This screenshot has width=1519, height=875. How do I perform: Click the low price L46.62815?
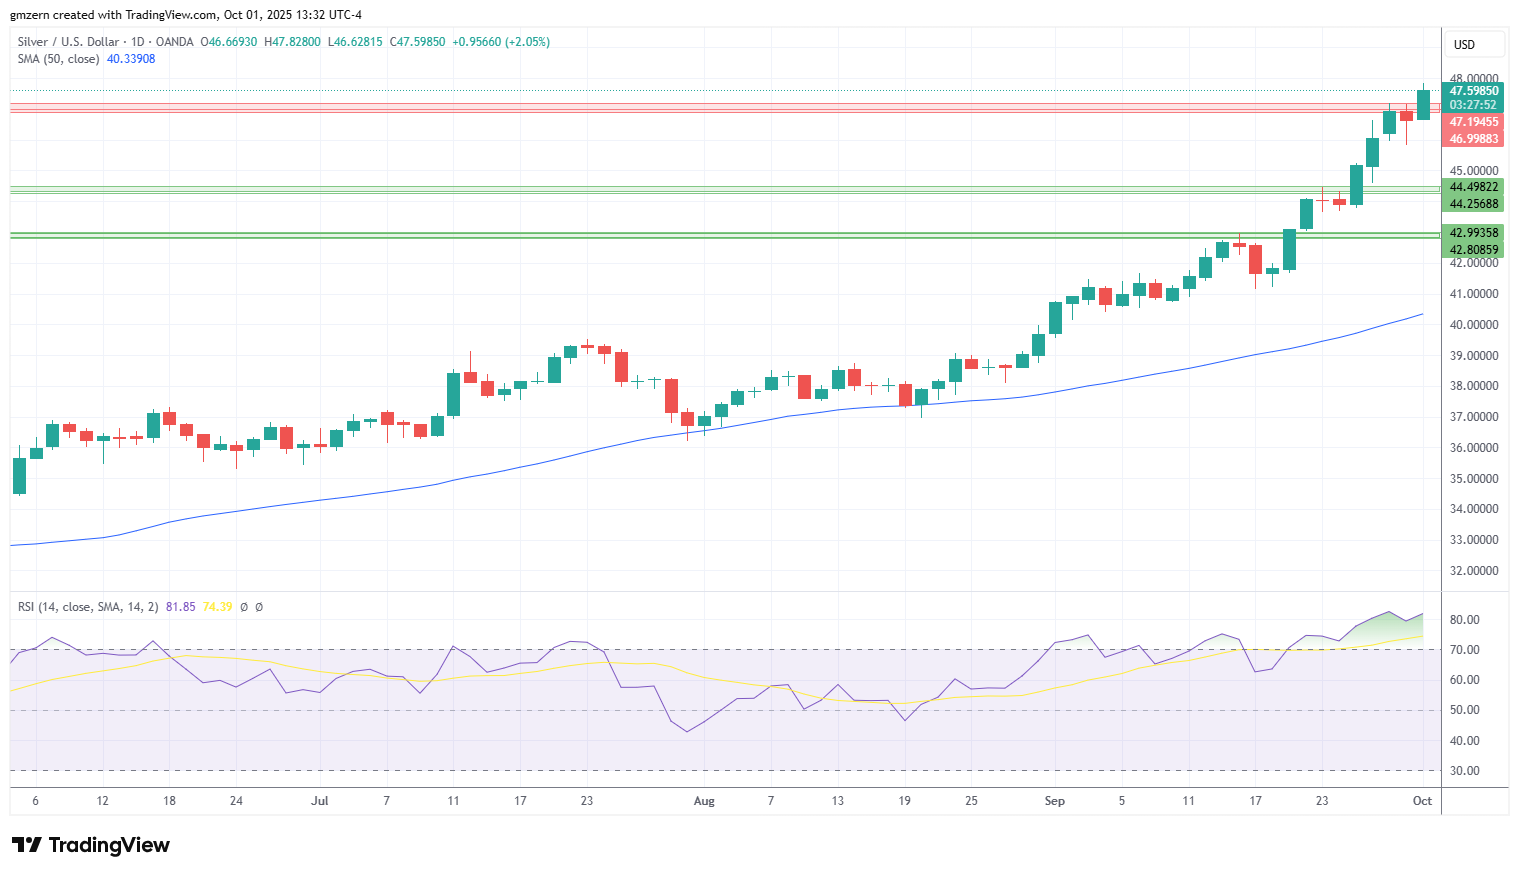click(x=355, y=42)
